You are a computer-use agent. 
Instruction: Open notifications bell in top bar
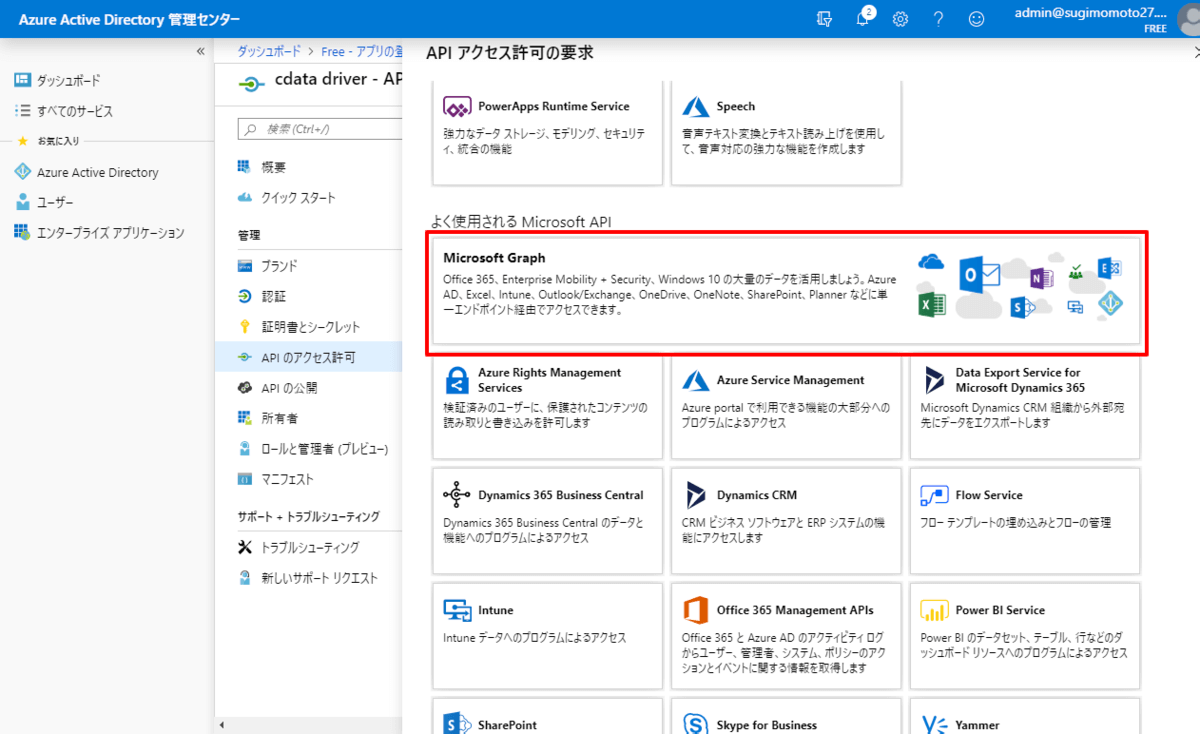tap(863, 18)
